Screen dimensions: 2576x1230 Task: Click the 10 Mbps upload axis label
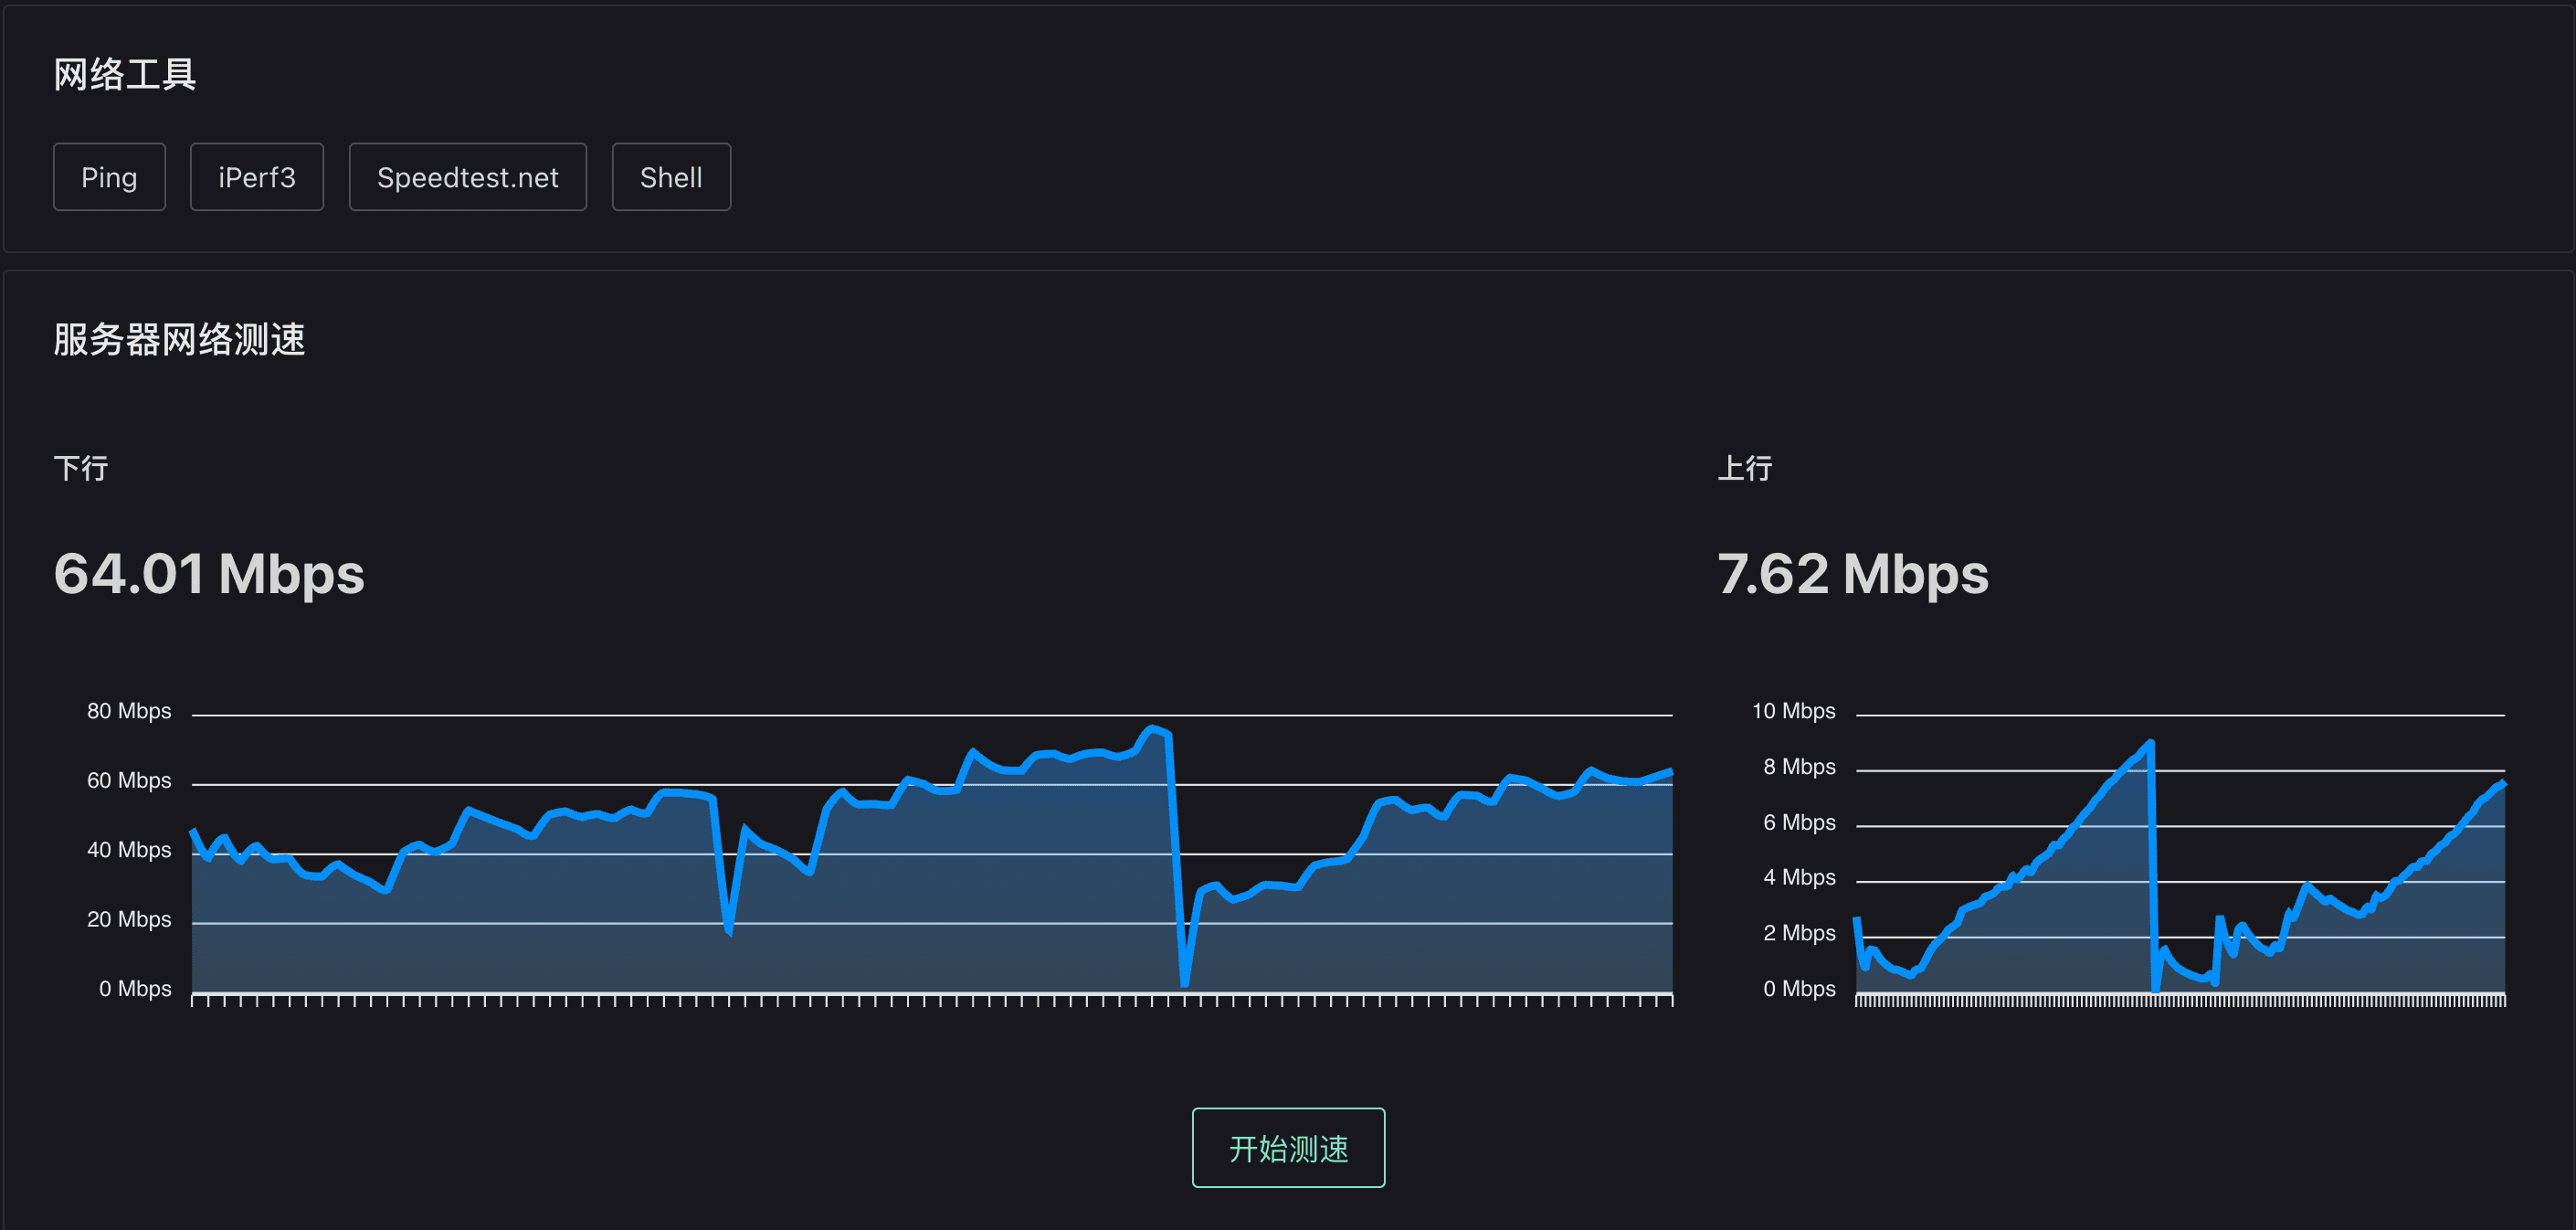1793,711
